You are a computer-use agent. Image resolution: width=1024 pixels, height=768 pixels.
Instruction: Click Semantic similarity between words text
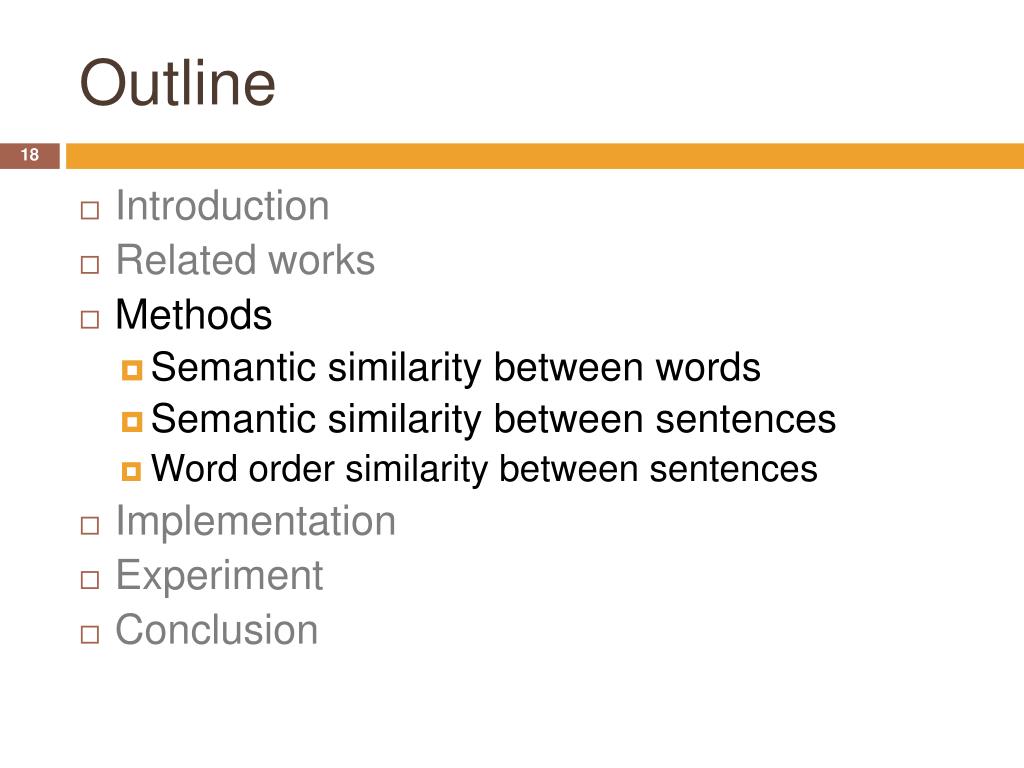tap(456, 367)
